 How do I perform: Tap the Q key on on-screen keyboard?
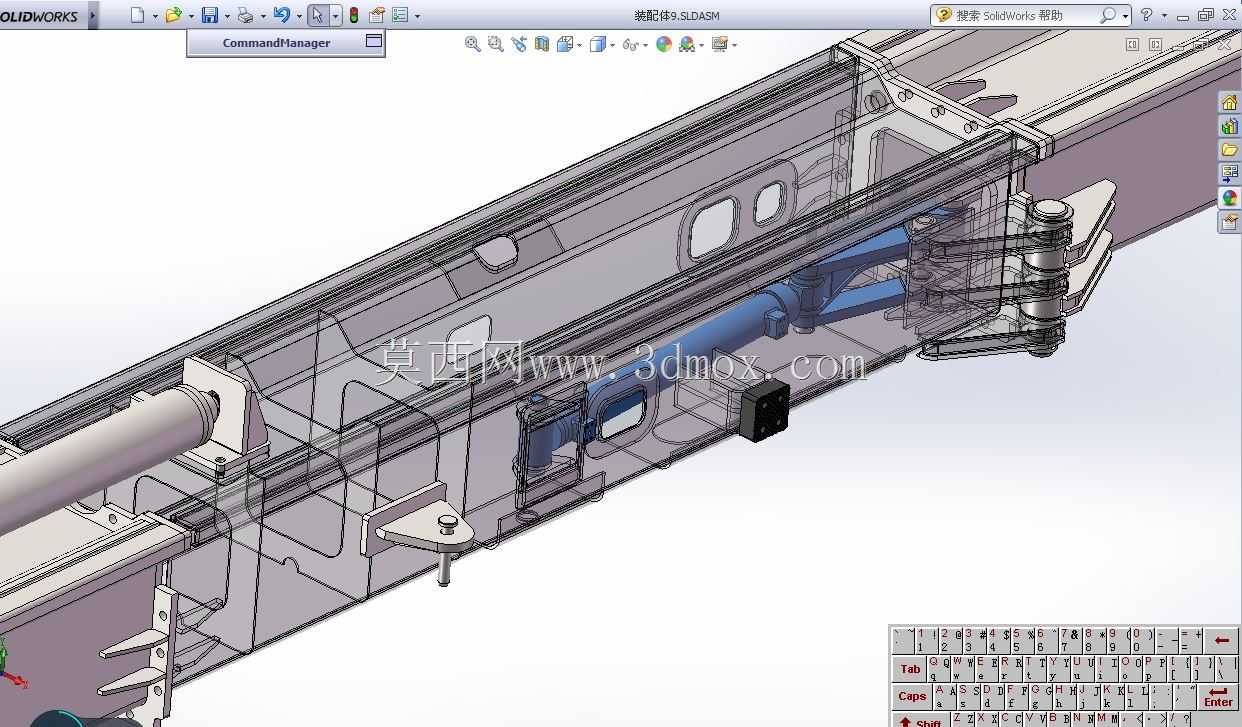click(x=938, y=668)
